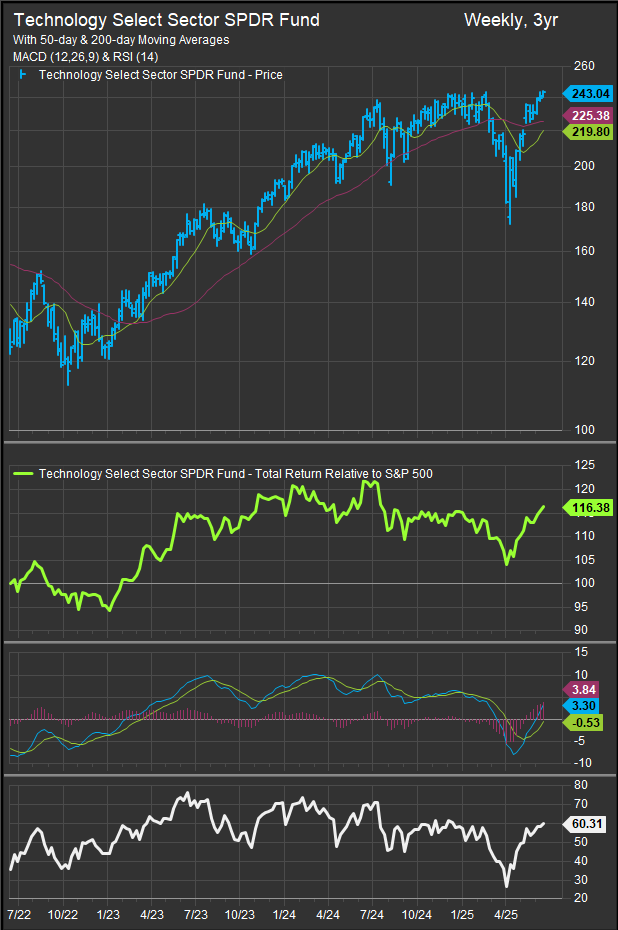Click the 1/24 date label on x-axis
This screenshot has height=930, width=618.
(x=285, y=914)
